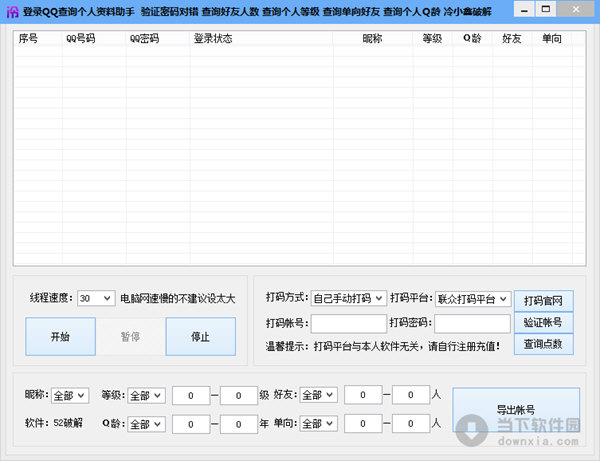Screen dimensions: 600x461
Task: Expand the 打码方式 dropdown
Action: click(348, 298)
